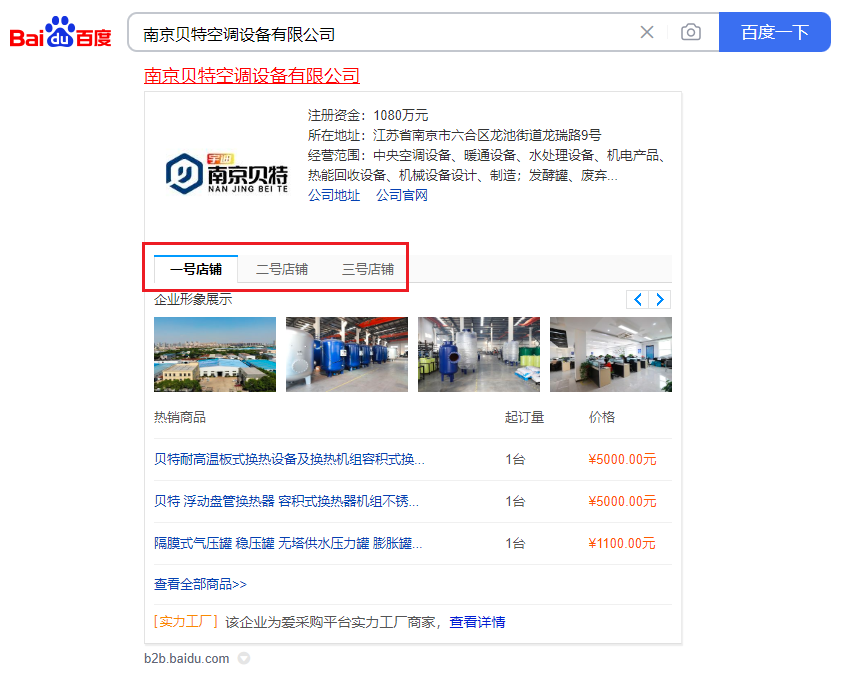
Task: Click the 南京贝特 company logo image
Action: click(x=226, y=174)
